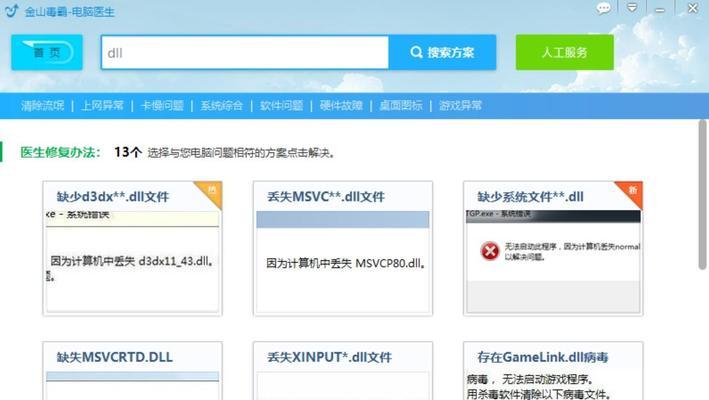Focus the search box containing dll
This screenshot has width=709, height=400.
(x=245, y=52)
